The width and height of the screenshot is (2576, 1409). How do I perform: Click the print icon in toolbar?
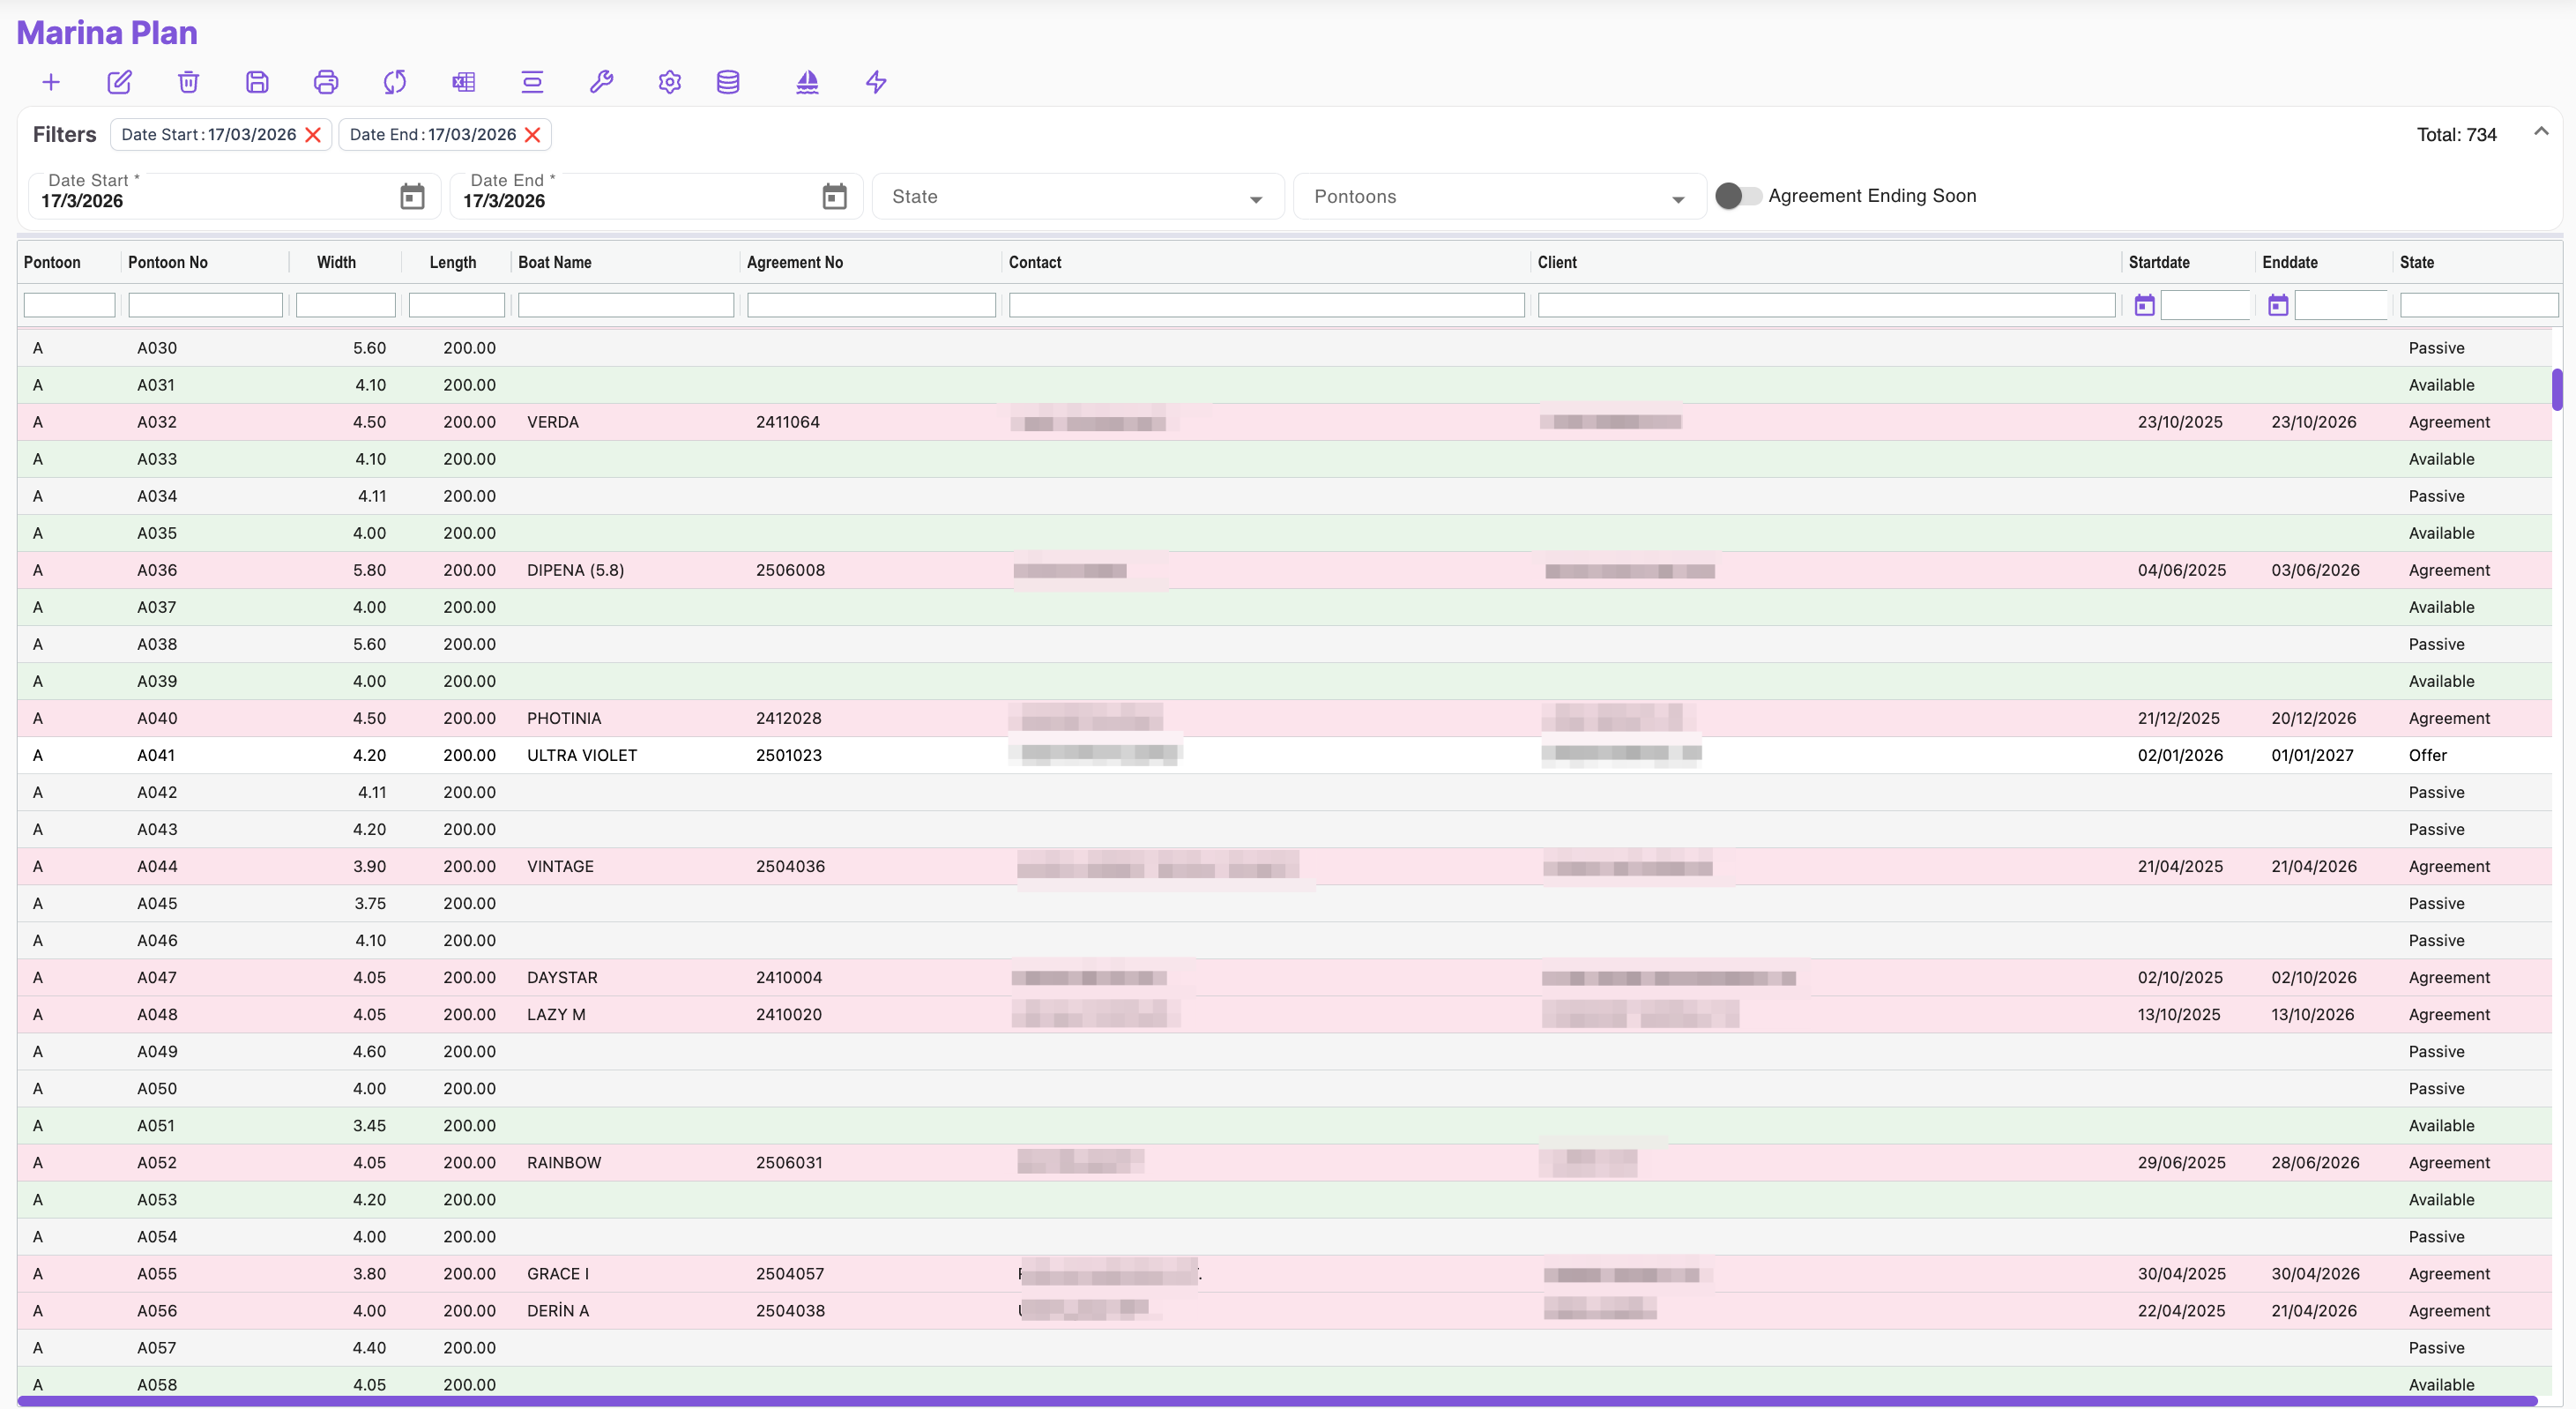(326, 82)
